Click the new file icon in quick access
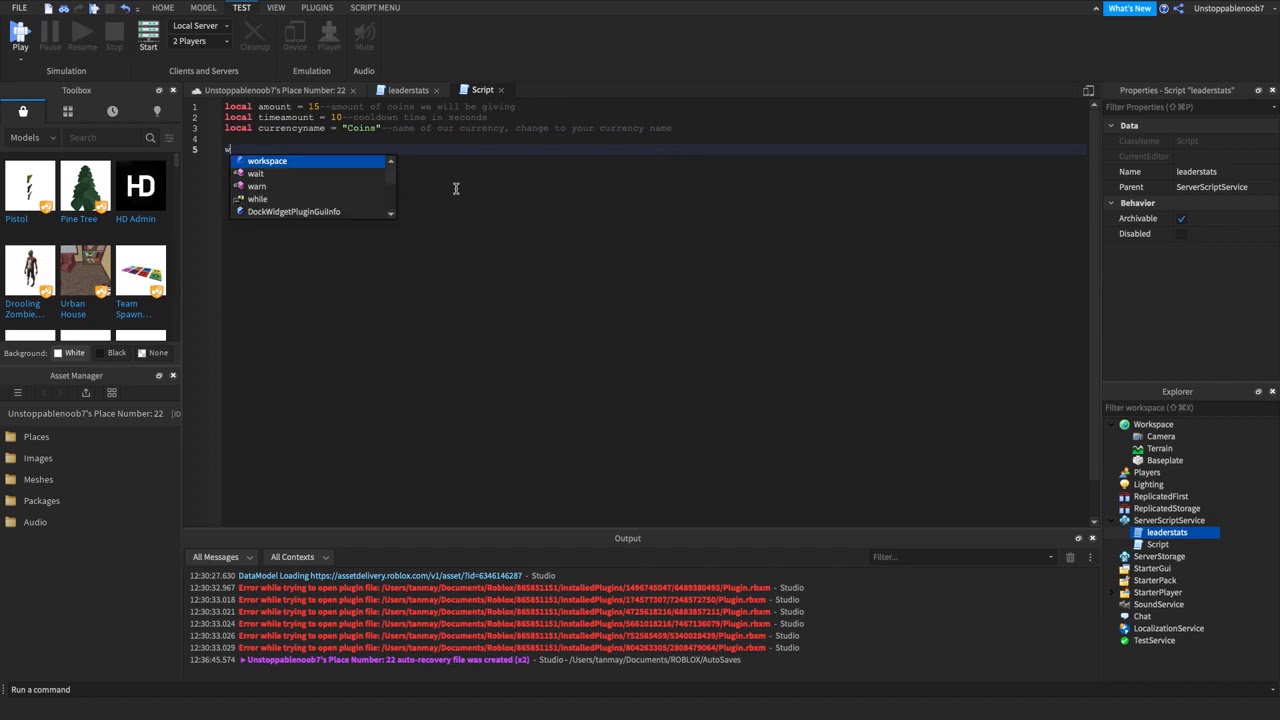This screenshot has height=720, width=1280. pos(48,8)
